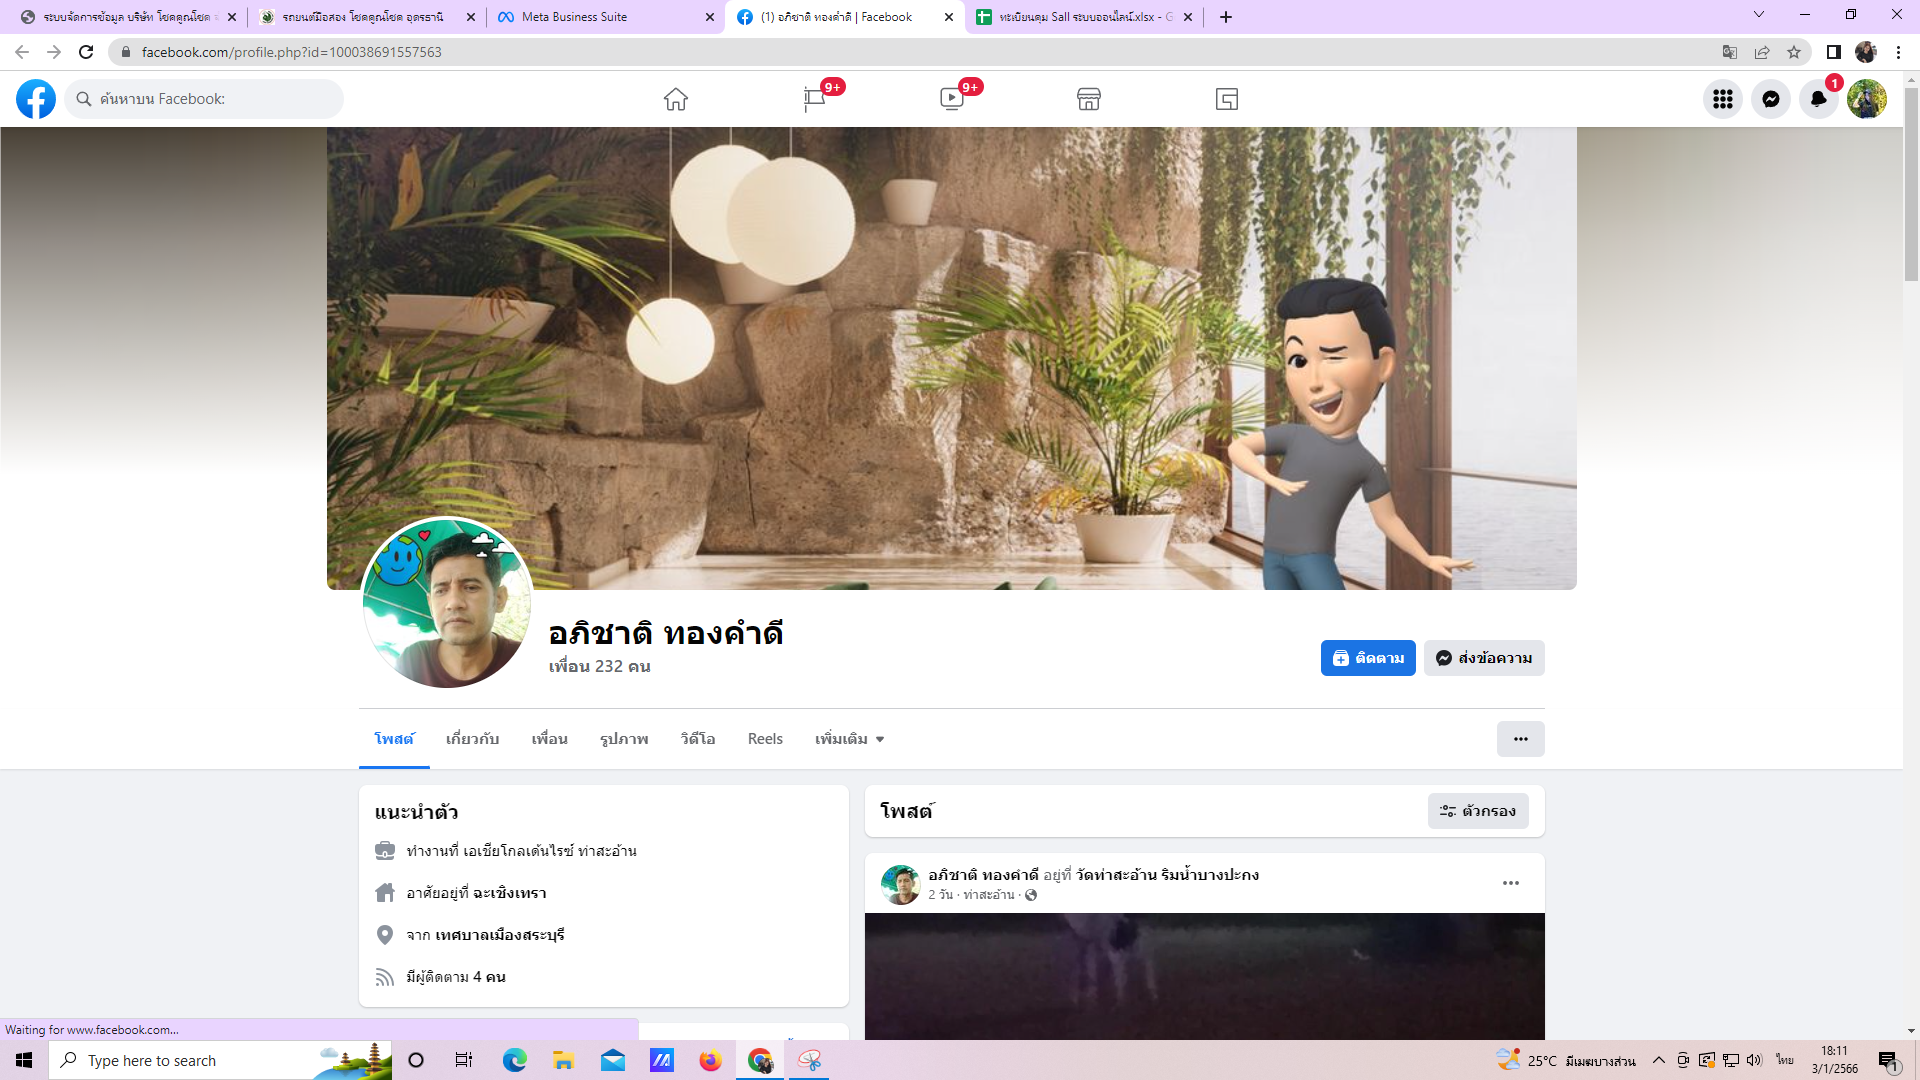
Task: Open the Pages flag icon
Action: 814,99
